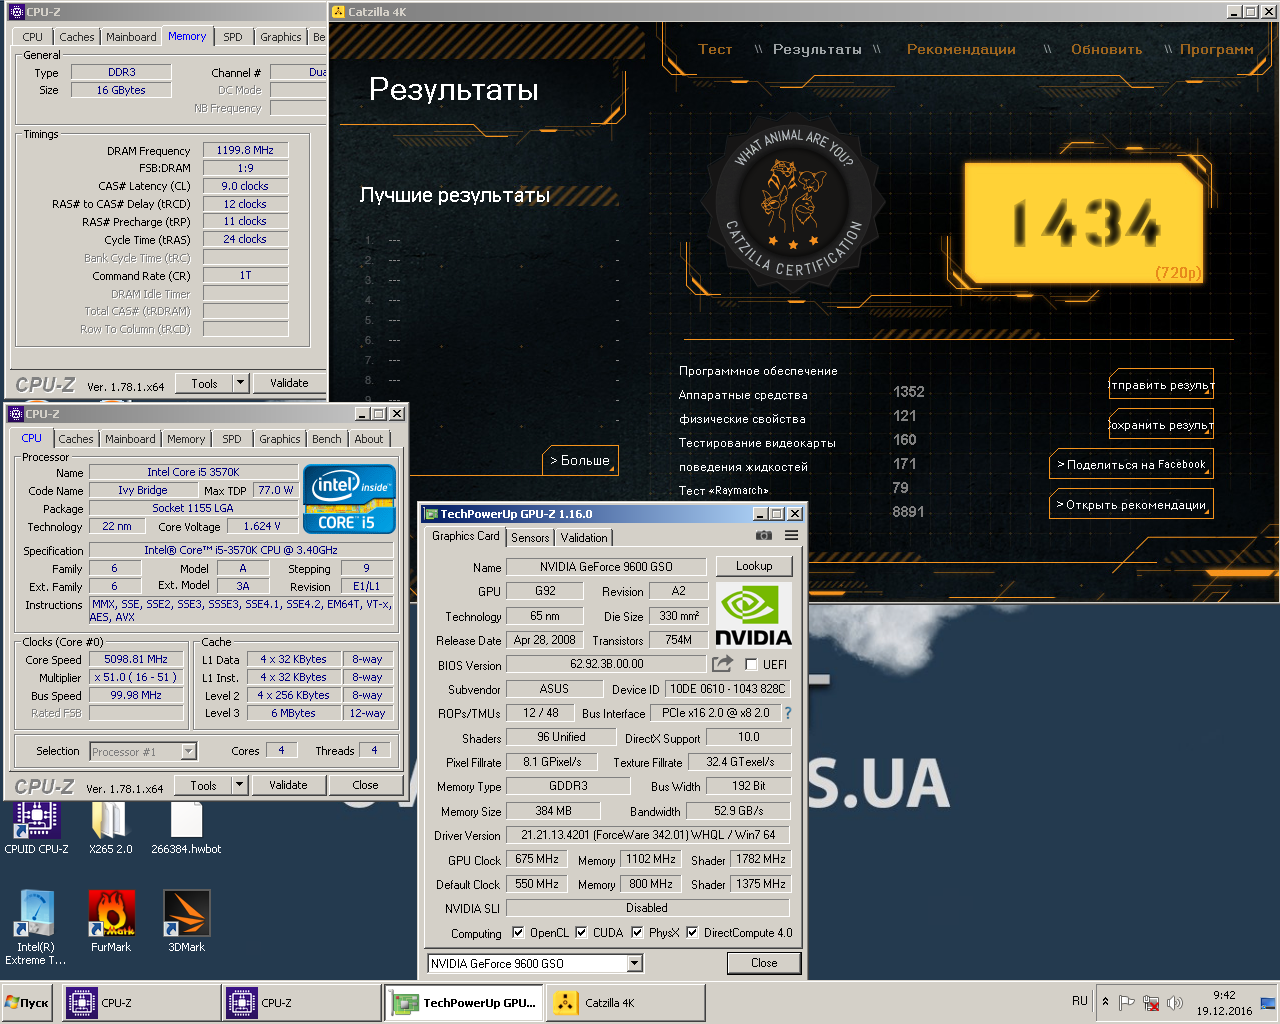Click Больше button in Catzilla

[x=580, y=460]
